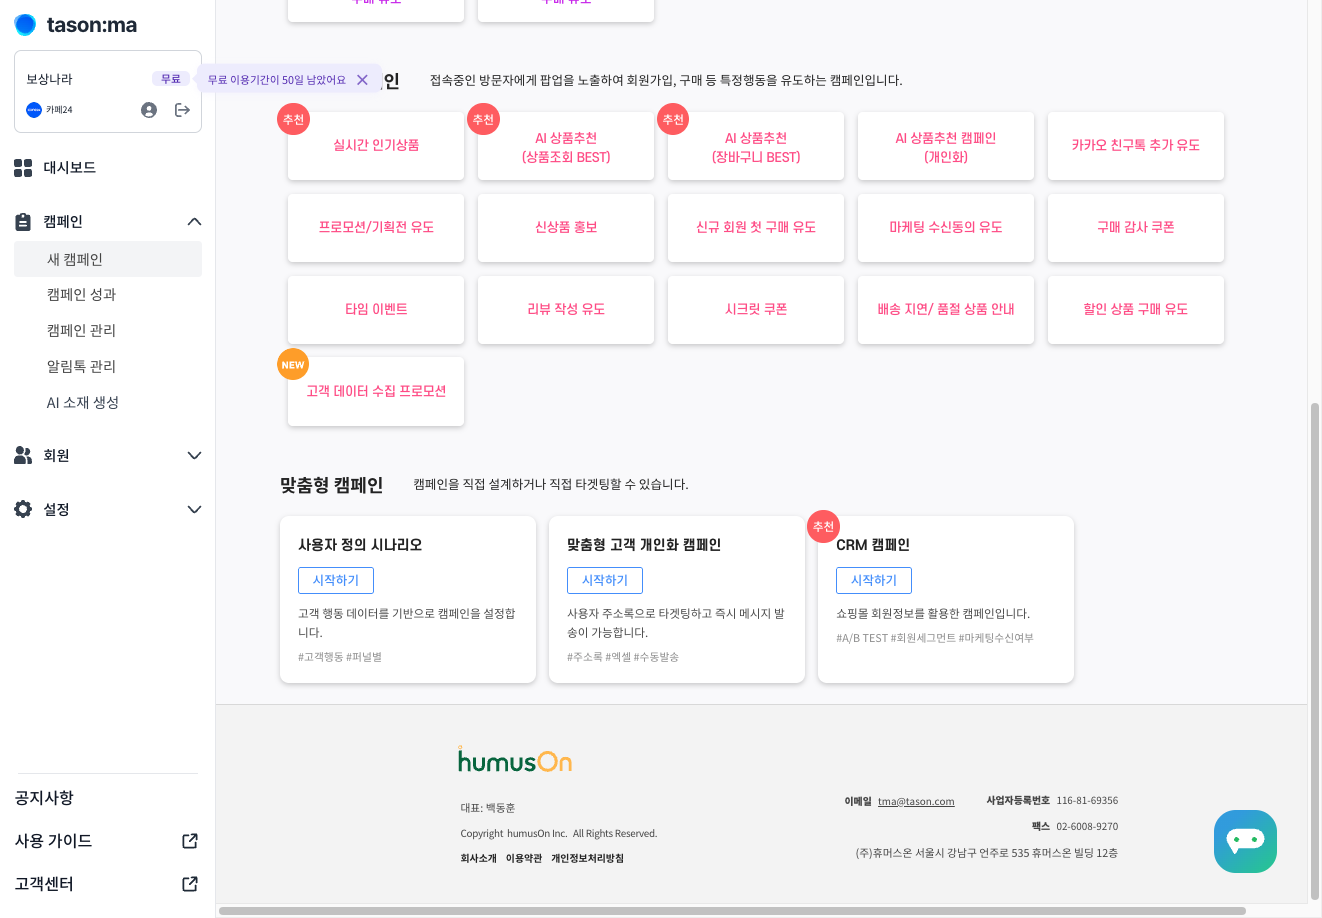
Task: Open the chat support bubble icon
Action: [1245, 842]
